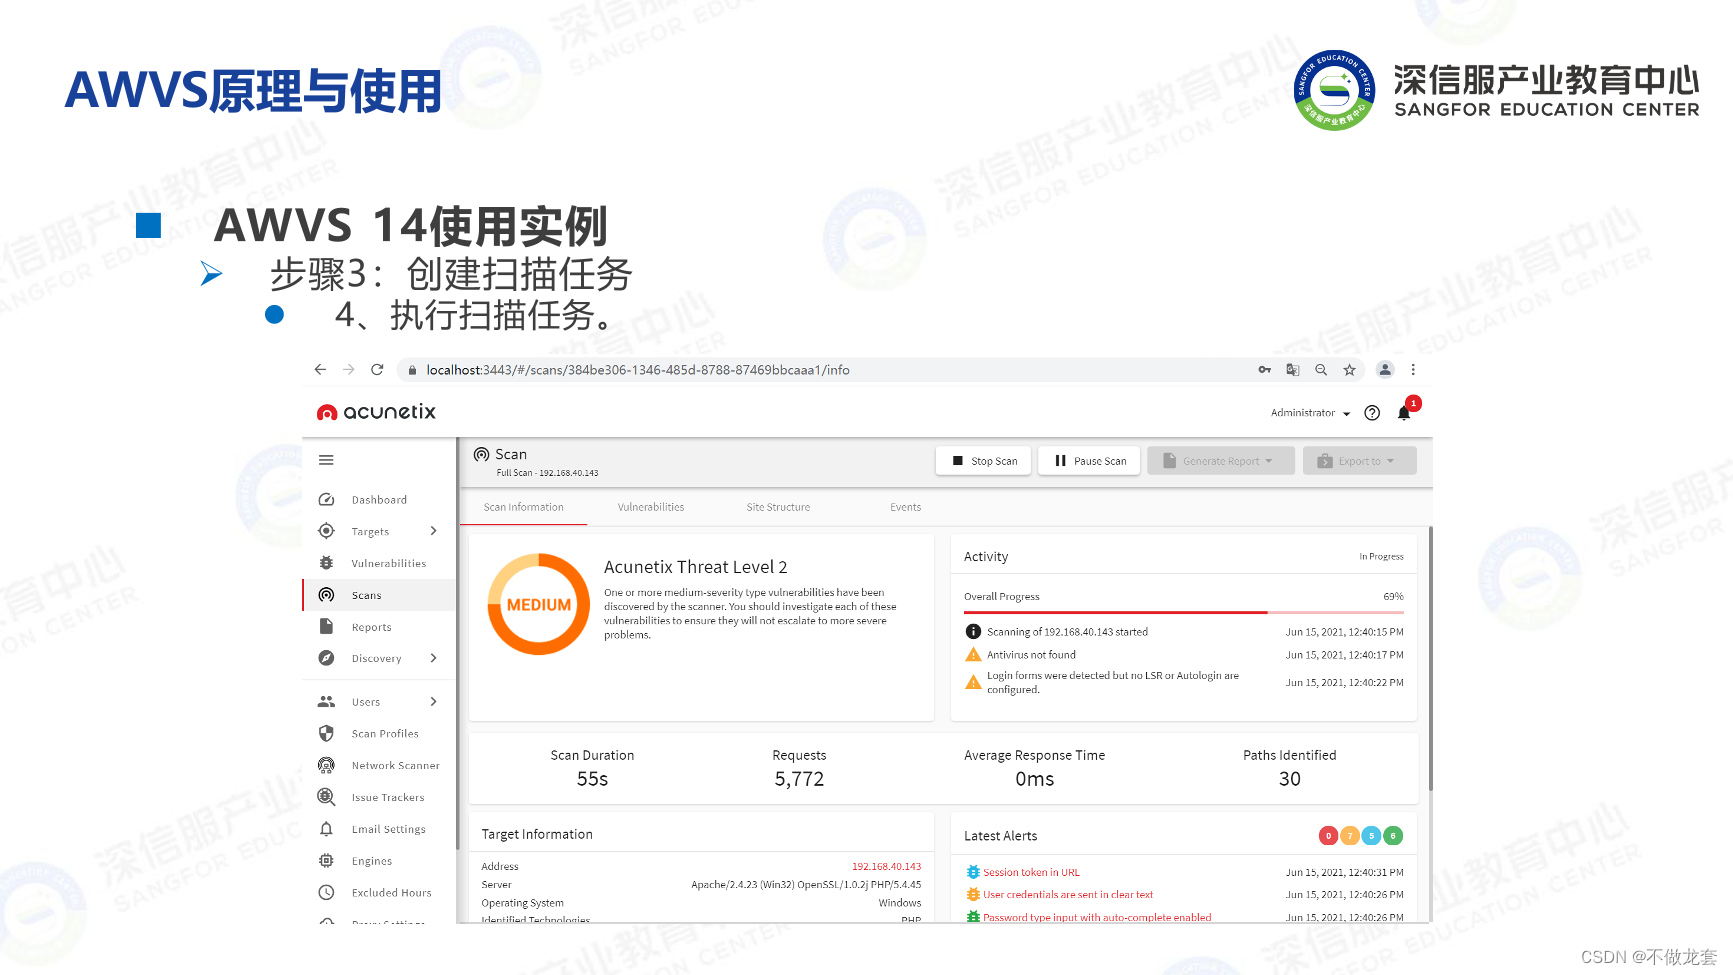Click the Issue Trackers icon
This screenshot has height=975, width=1733.
(326, 797)
